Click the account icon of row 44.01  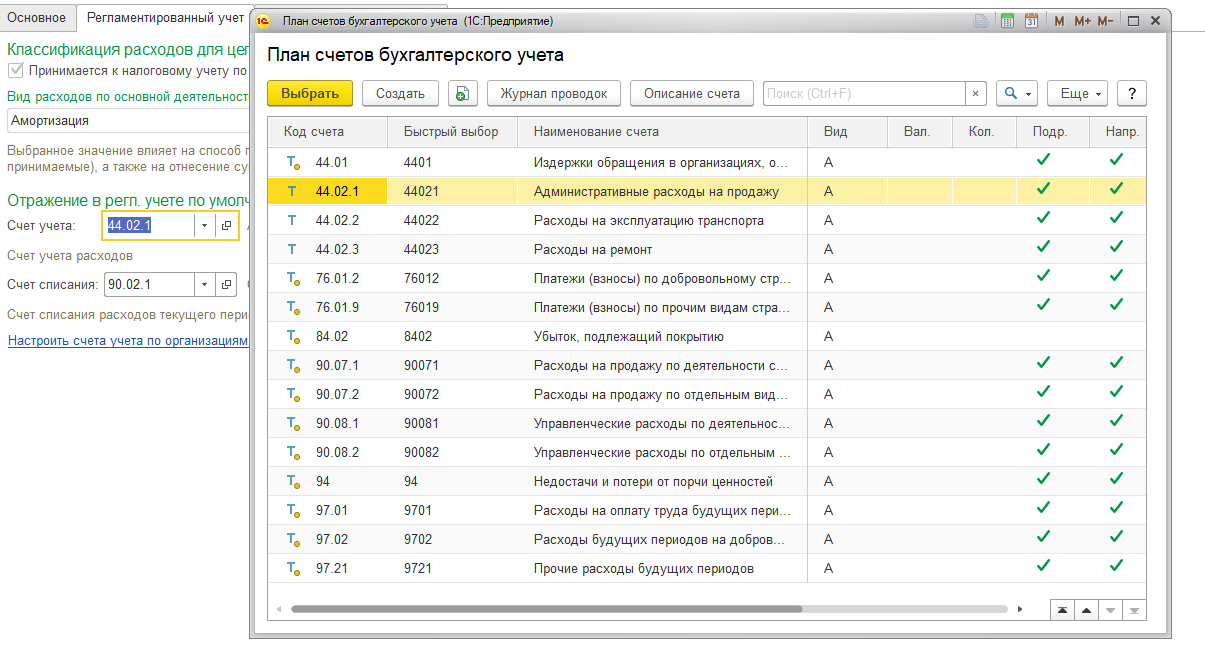click(293, 162)
